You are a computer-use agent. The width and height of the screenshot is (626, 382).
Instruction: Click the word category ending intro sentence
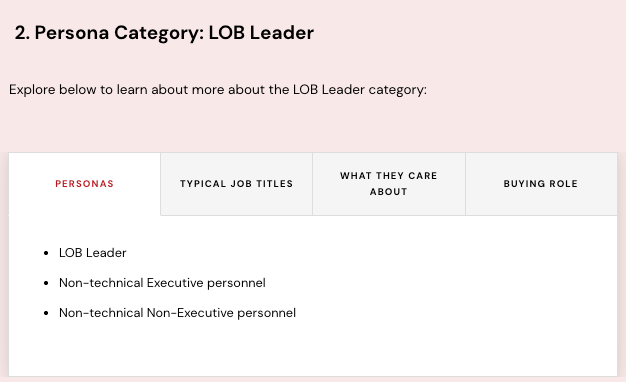(397, 90)
